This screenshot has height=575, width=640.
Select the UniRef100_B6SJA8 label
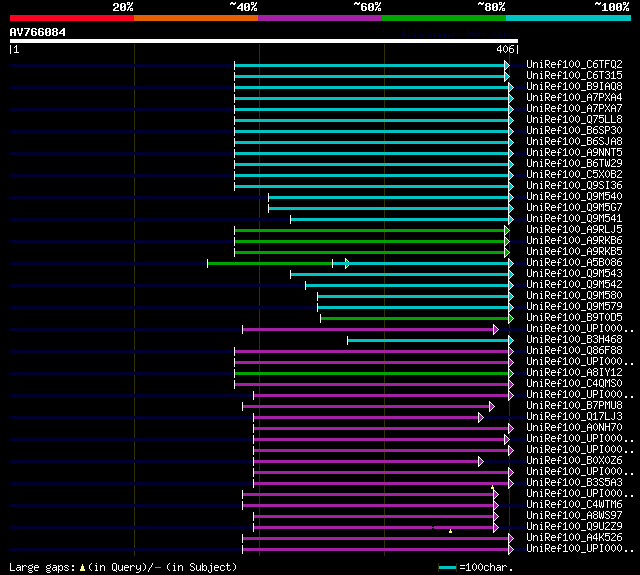pyautogui.click(x=574, y=142)
